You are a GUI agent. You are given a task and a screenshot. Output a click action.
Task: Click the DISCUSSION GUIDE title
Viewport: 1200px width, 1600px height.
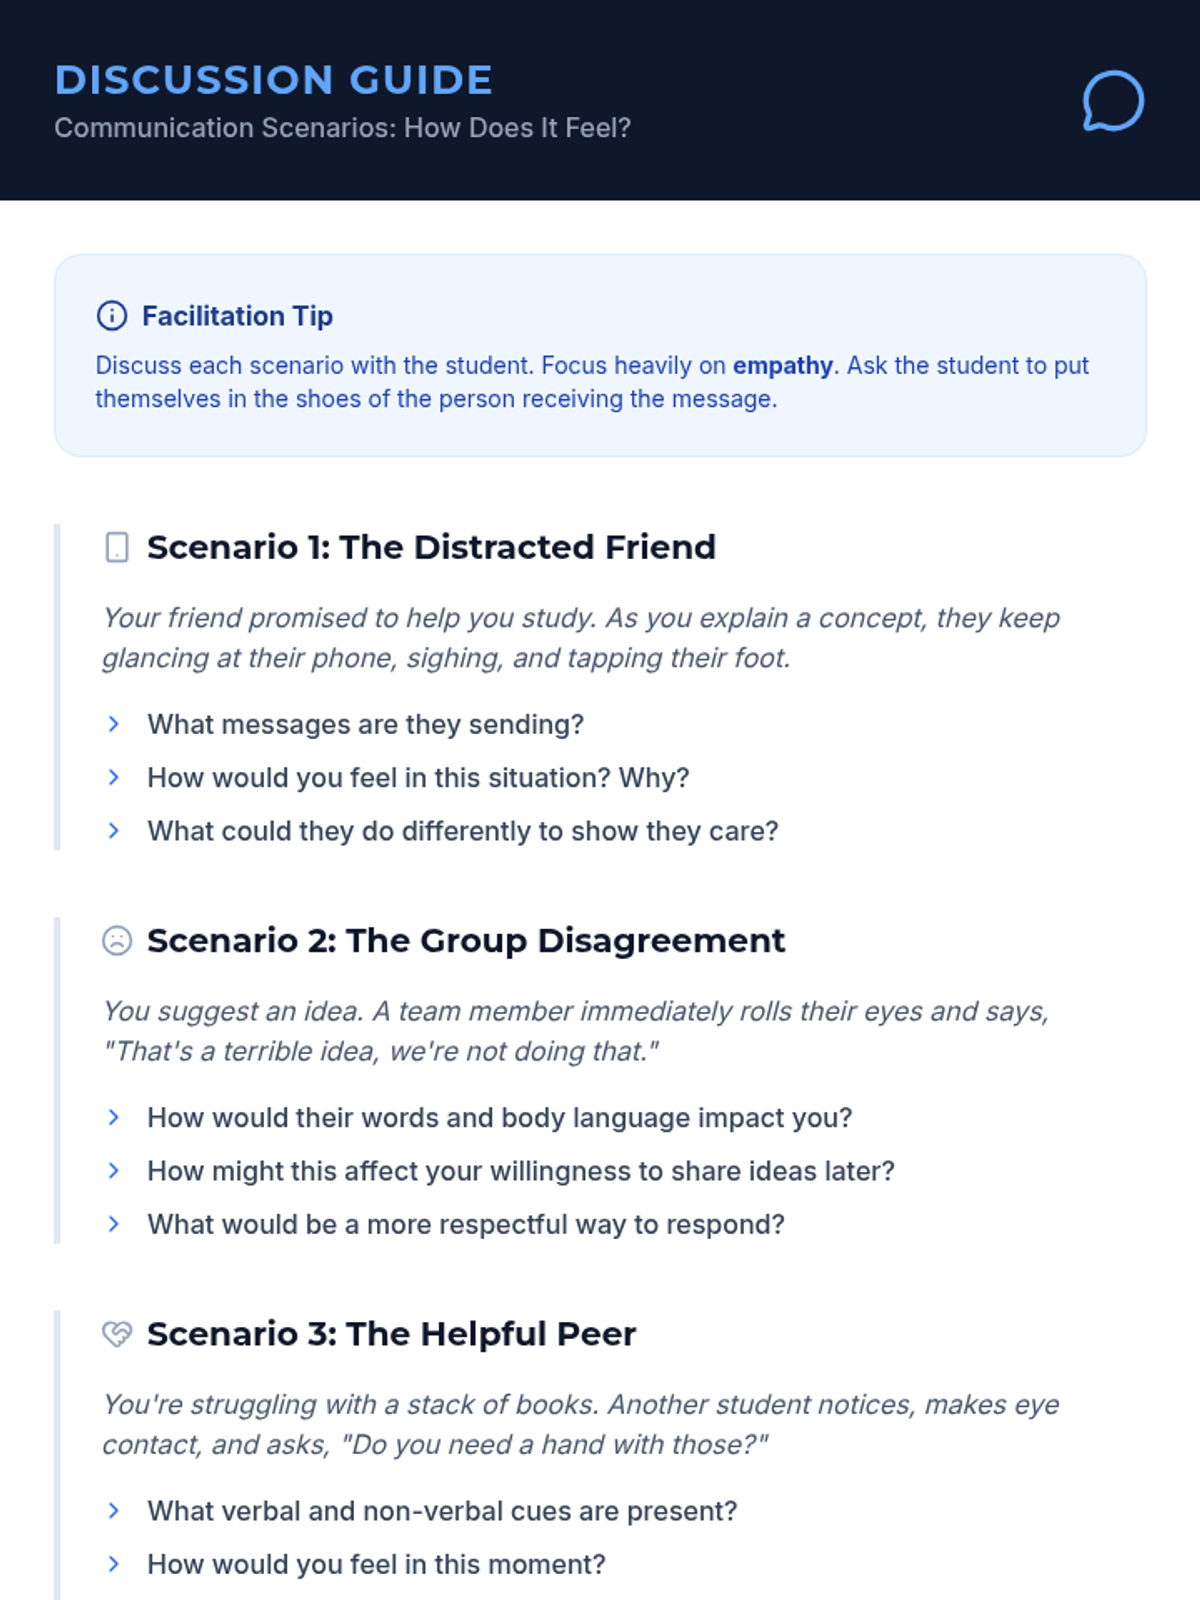[x=273, y=80]
